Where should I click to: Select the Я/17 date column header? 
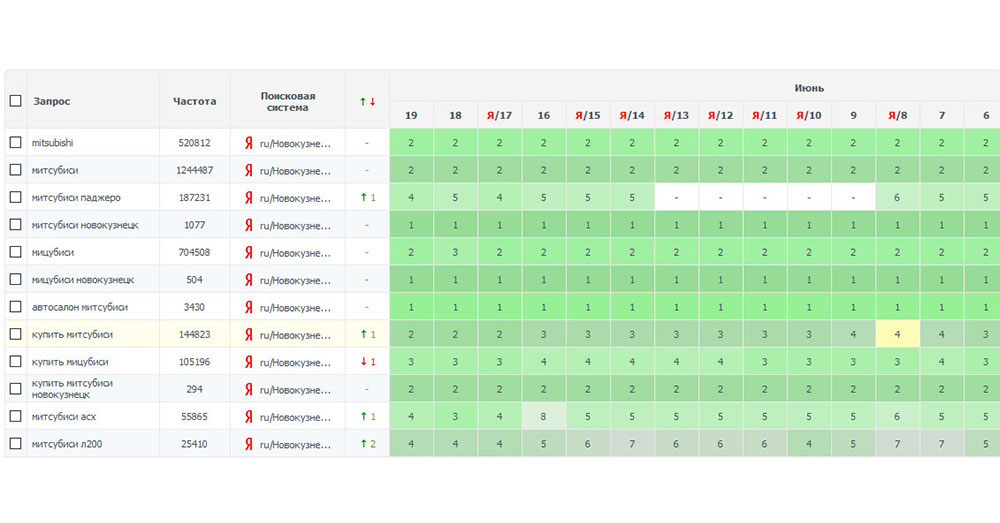click(x=499, y=115)
